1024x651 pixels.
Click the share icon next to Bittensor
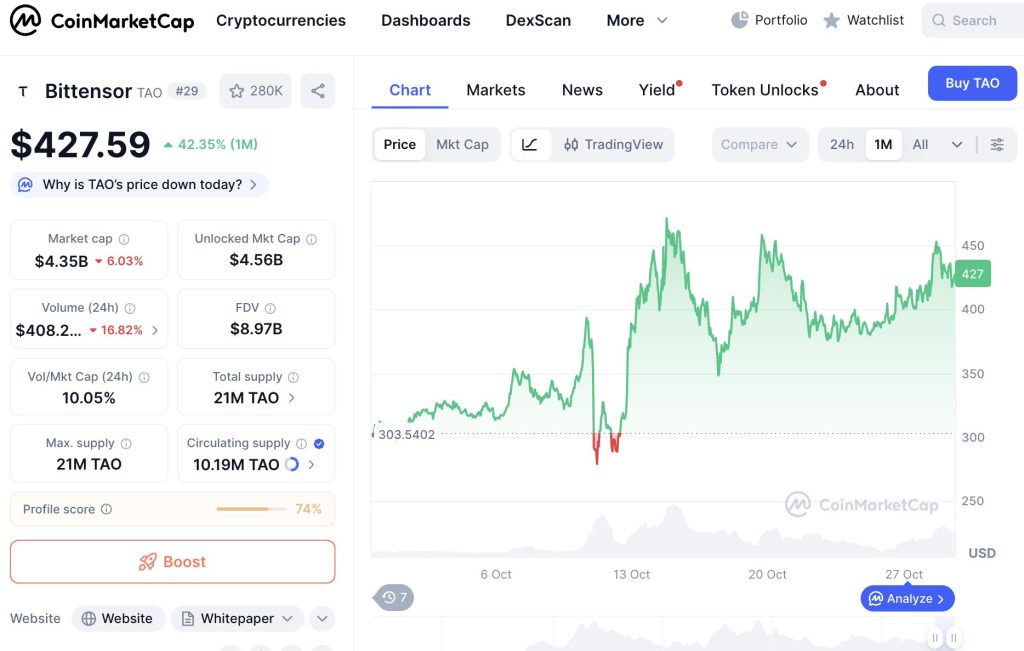[x=318, y=91]
